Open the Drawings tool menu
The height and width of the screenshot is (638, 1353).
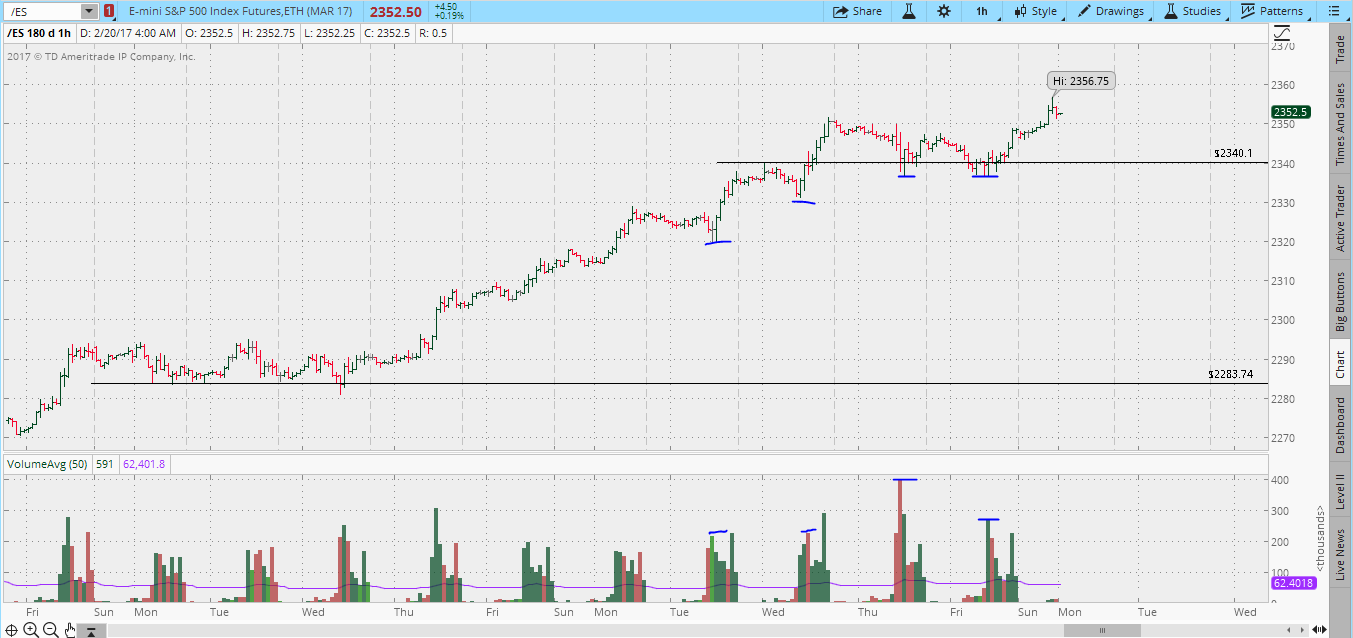click(x=1110, y=11)
